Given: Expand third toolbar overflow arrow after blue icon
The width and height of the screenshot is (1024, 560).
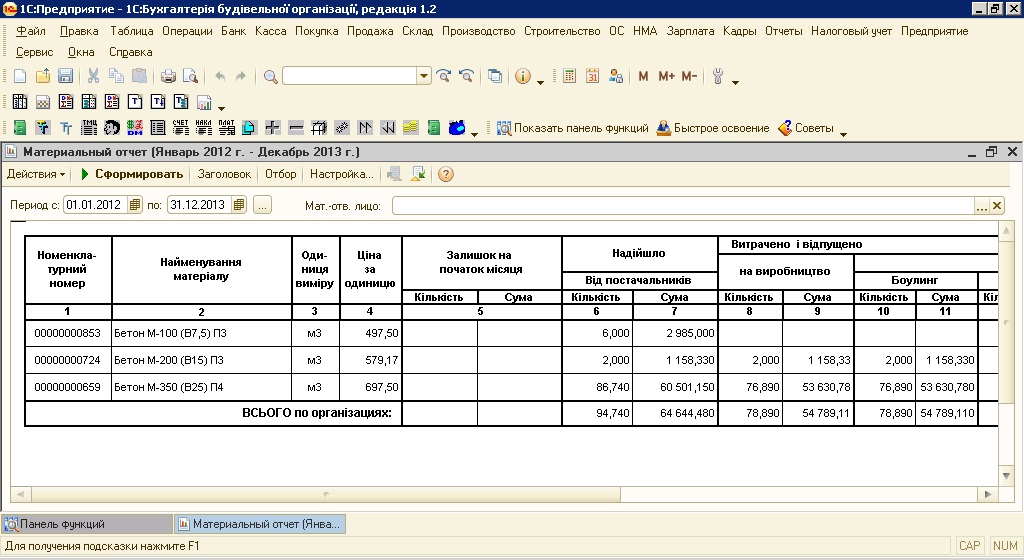Looking at the screenshot, I should point(474,132).
